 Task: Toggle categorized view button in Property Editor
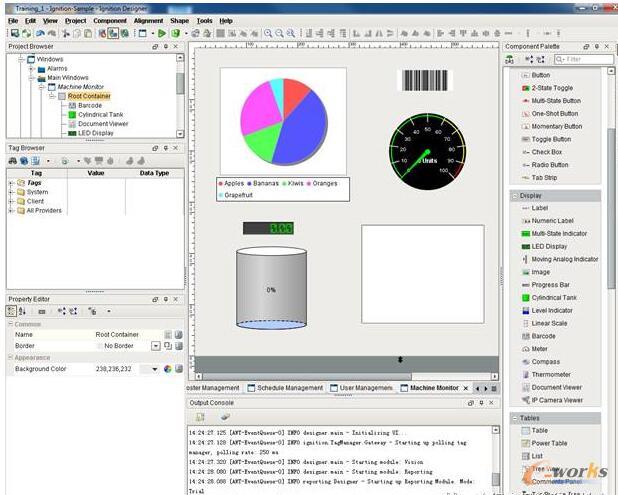pyautogui.click(x=11, y=311)
